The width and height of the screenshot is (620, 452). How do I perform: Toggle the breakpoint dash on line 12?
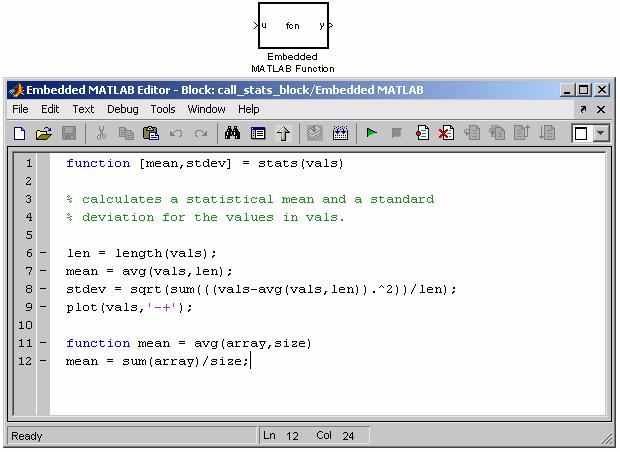(43, 361)
